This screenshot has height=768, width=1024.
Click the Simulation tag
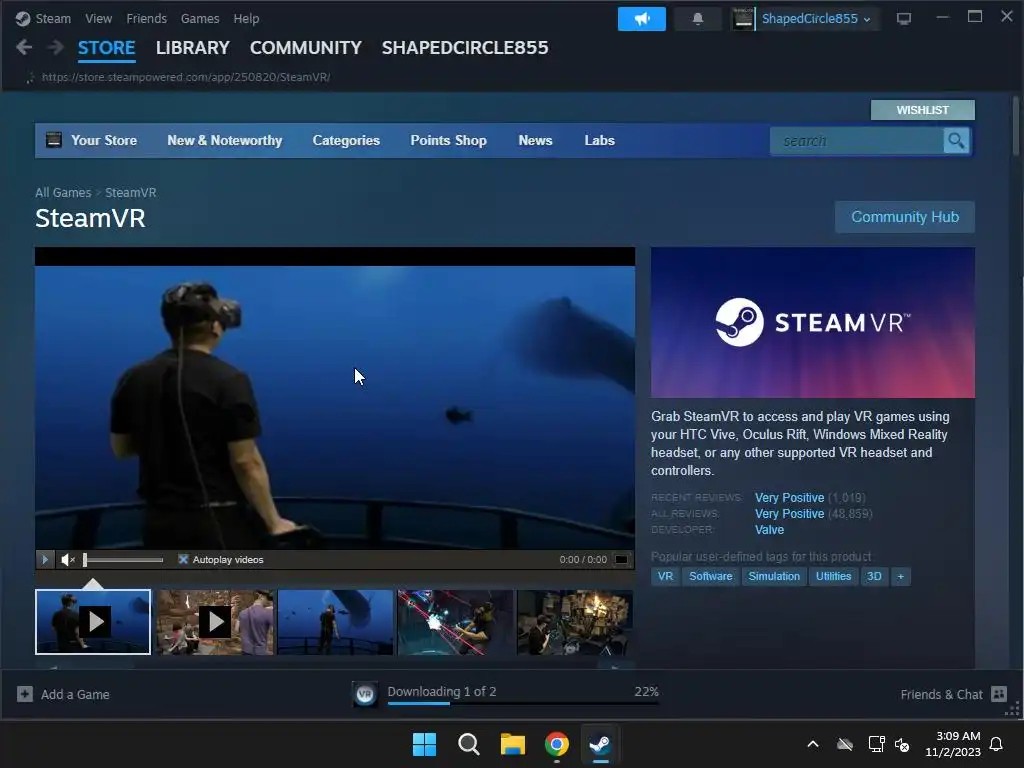pos(774,576)
